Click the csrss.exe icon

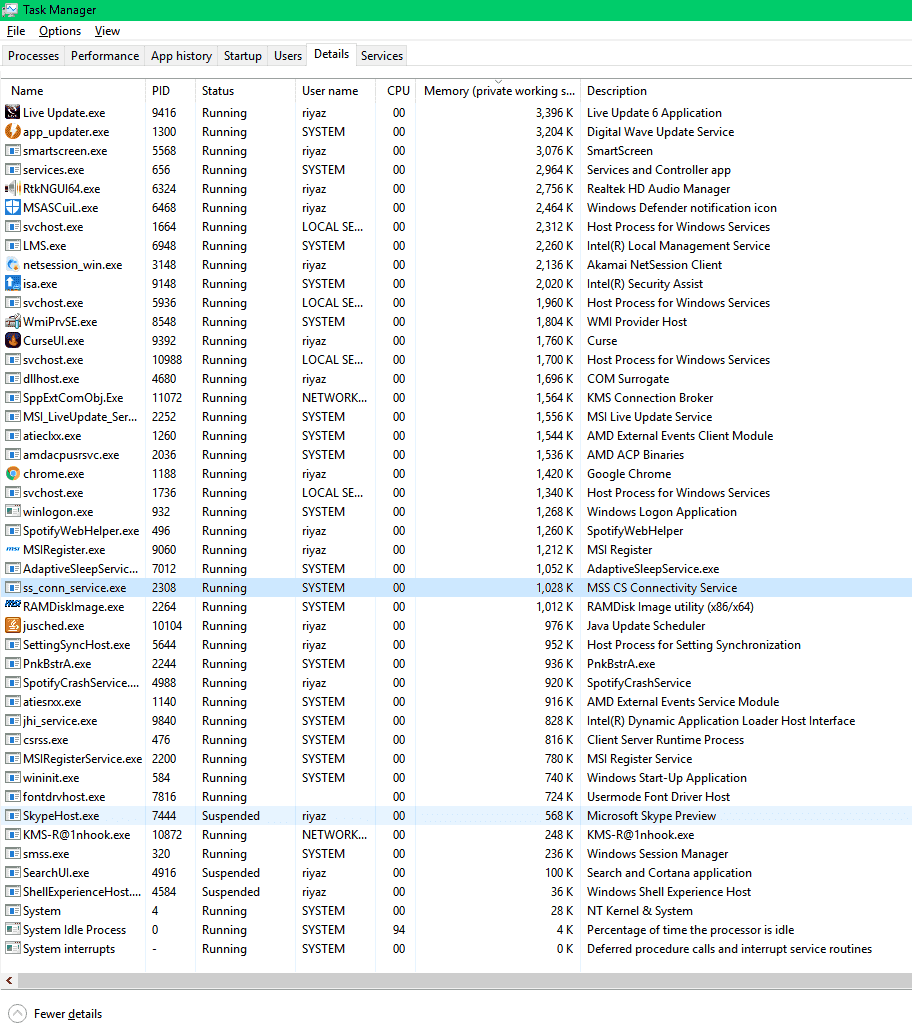tap(13, 739)
